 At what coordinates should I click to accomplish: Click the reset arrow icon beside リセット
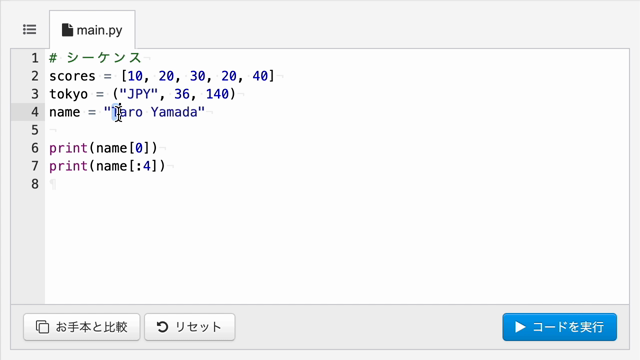click(162, 327)
